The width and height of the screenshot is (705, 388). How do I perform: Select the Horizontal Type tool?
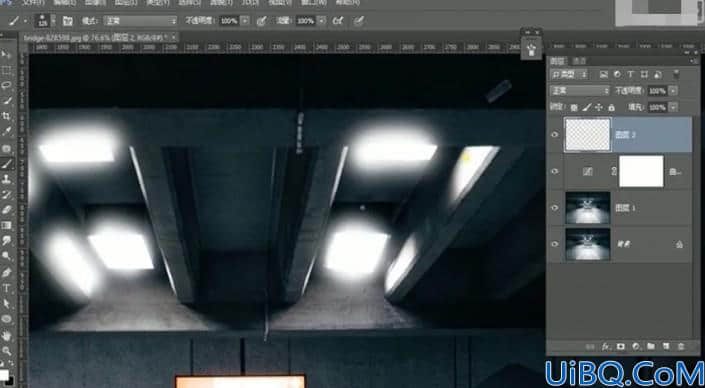coord(6,288)
